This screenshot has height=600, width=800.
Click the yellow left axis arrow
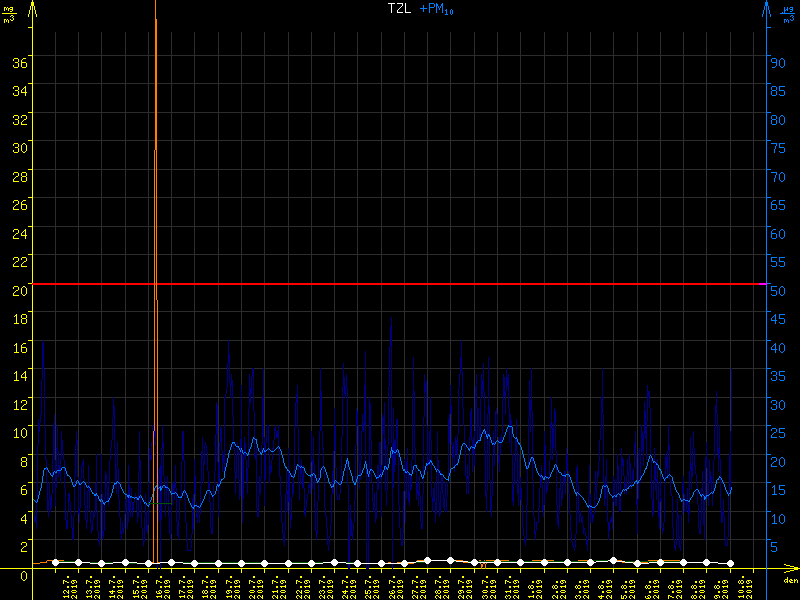(33, 8)
